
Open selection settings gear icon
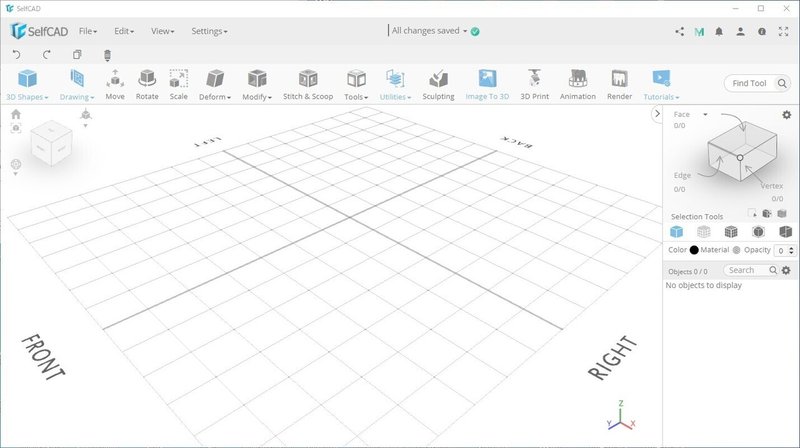787,115
